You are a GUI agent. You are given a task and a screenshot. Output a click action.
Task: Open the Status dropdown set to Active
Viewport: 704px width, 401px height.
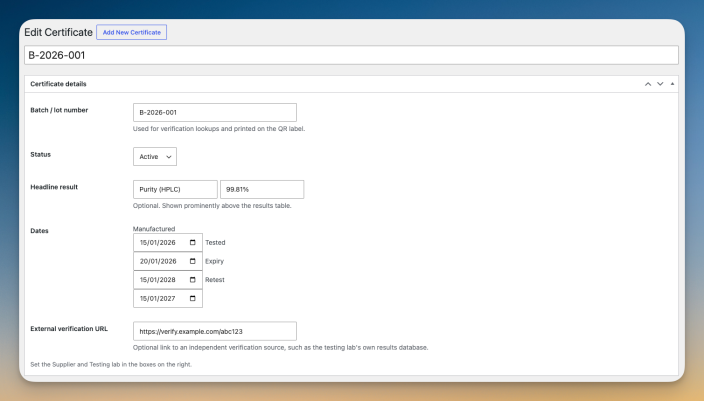[x=155, y=157]
